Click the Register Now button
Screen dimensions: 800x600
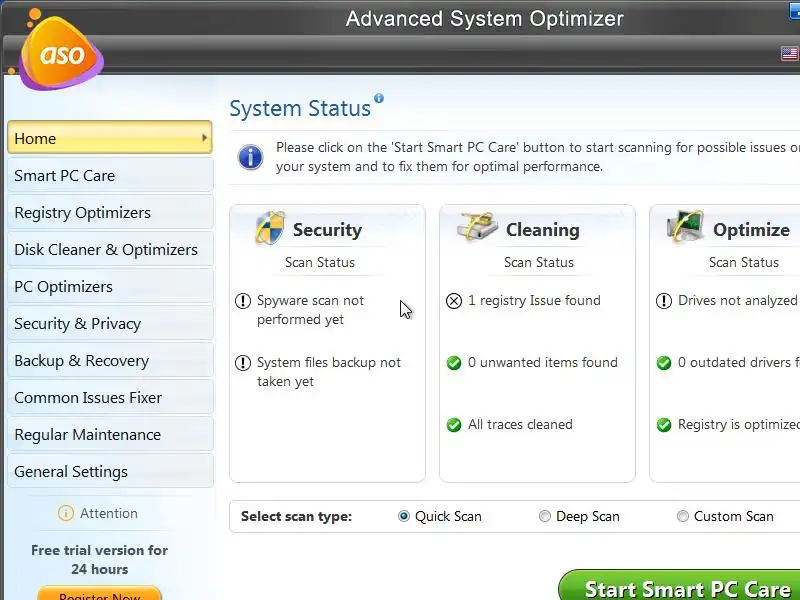click(x=99, y=593)
